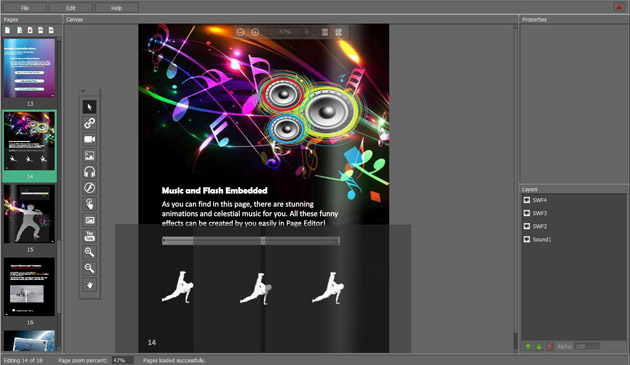Image resolution: width=630 pixels, height=365 pixels.
Task: Open the Help menu
Action: pos(117,8)
